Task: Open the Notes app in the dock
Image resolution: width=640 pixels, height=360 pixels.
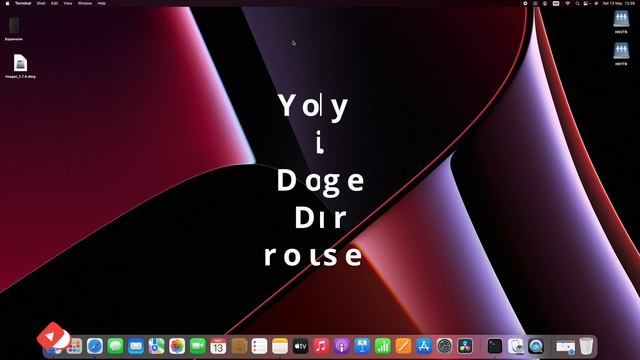Action: click(x=280, y=347)
